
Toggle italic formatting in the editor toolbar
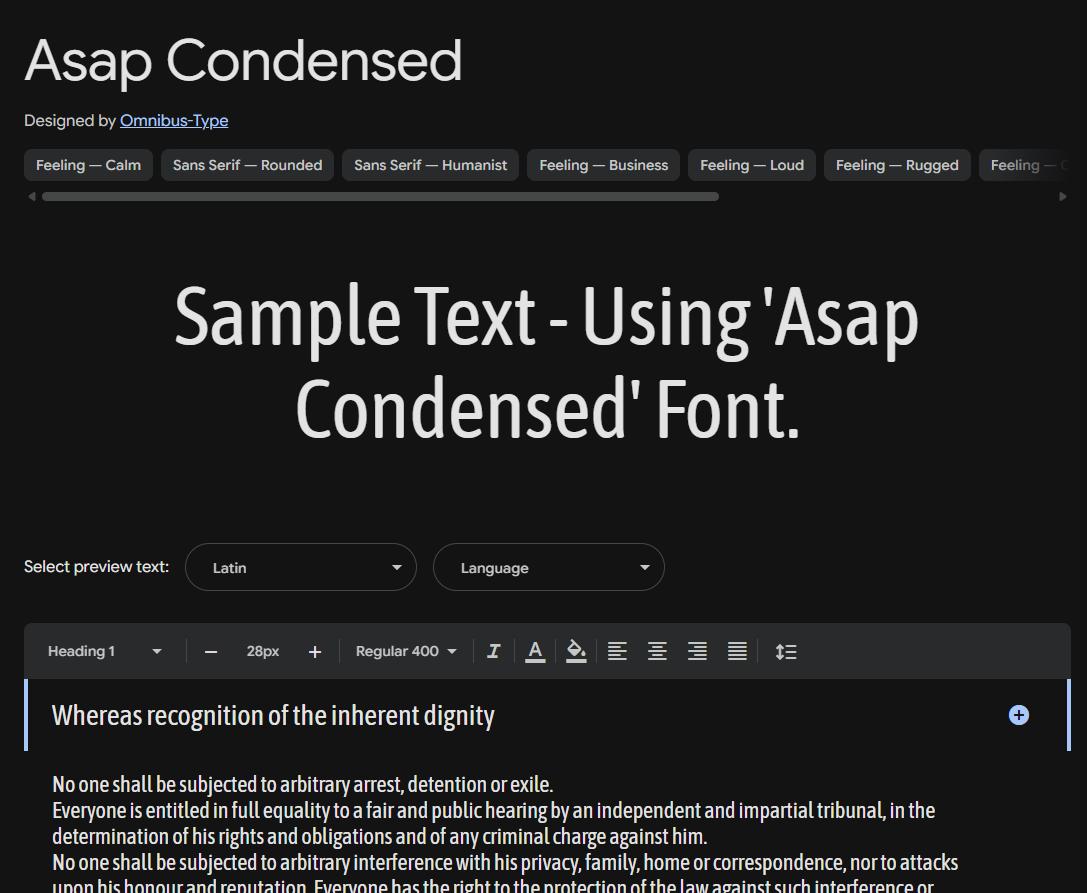pos(494,651)
